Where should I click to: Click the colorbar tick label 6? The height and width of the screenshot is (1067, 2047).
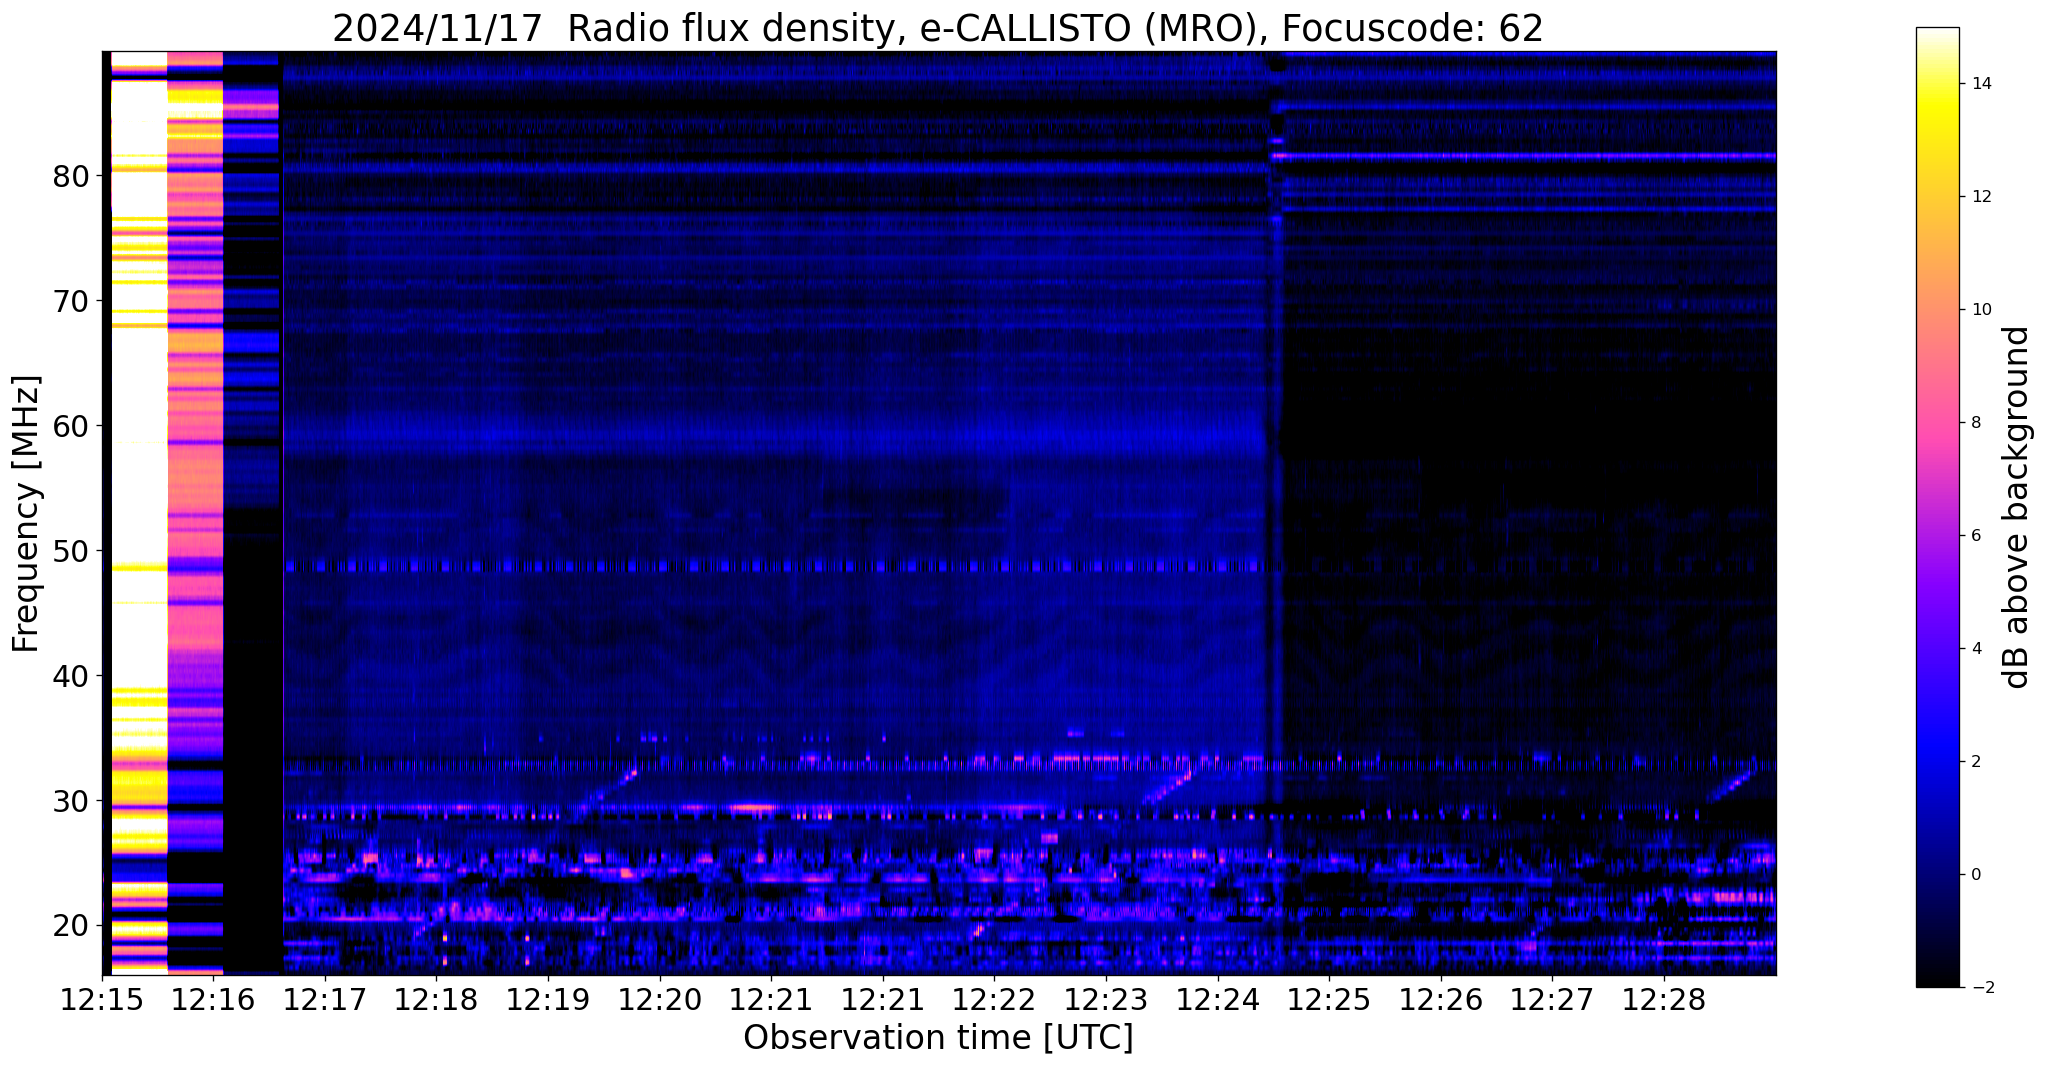(x=1974, y=536)
